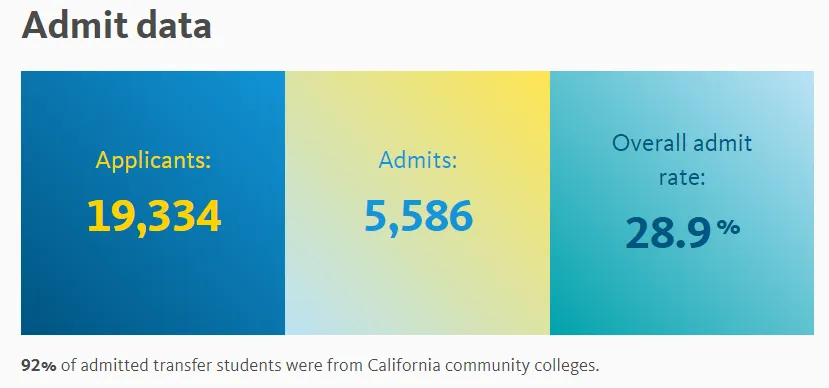This screenshot has height=388, width=829.
Task: Select the yellow Admits tile
Action: (x=418, y=203)
